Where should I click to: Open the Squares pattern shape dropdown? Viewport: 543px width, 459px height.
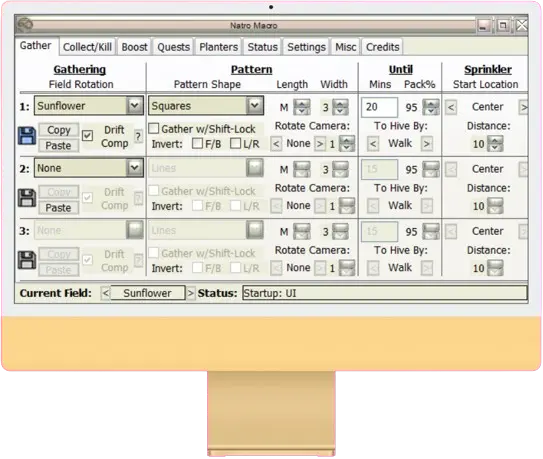click(206, 106)
